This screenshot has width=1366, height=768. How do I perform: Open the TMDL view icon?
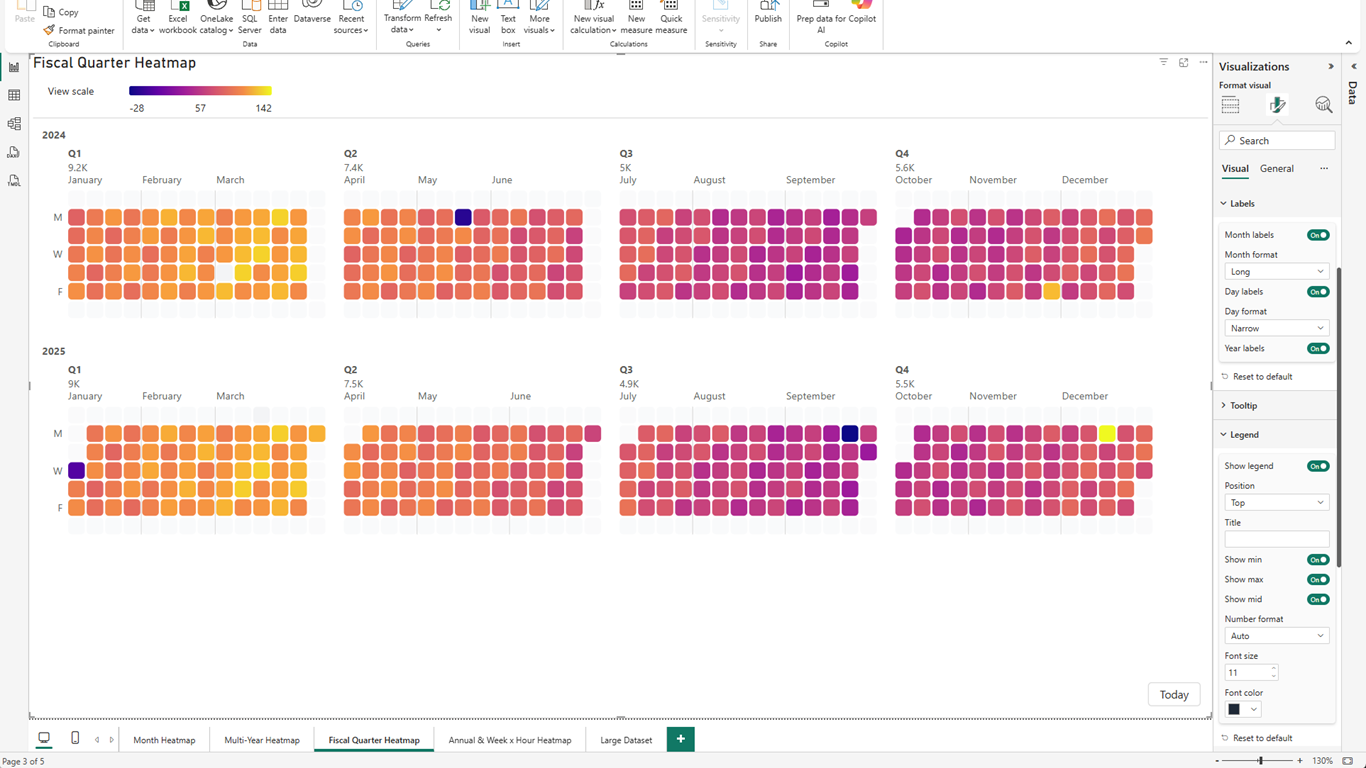[14, 181]
